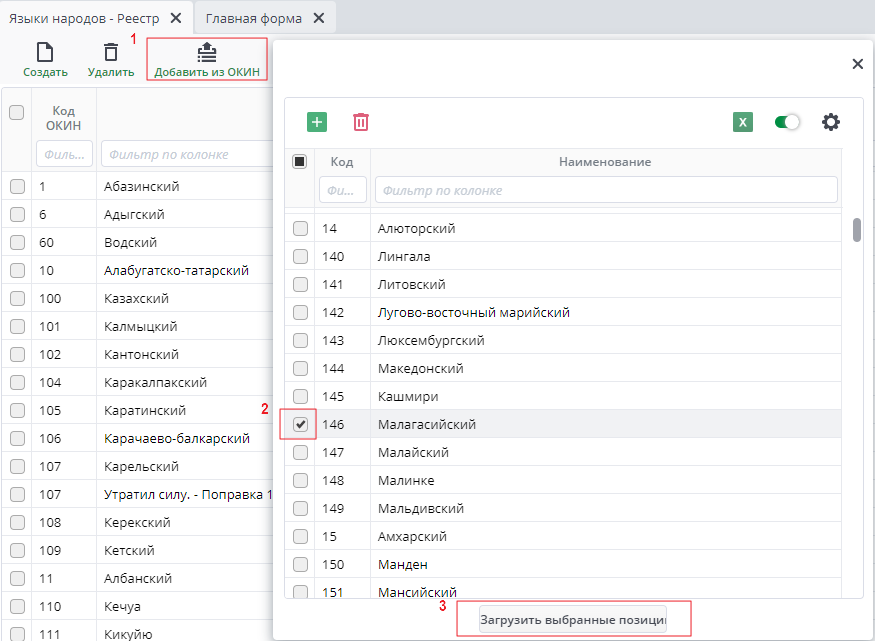This screenshot has height=641, width=875.
Task: Click the Создать document icon
Action: 45,52
